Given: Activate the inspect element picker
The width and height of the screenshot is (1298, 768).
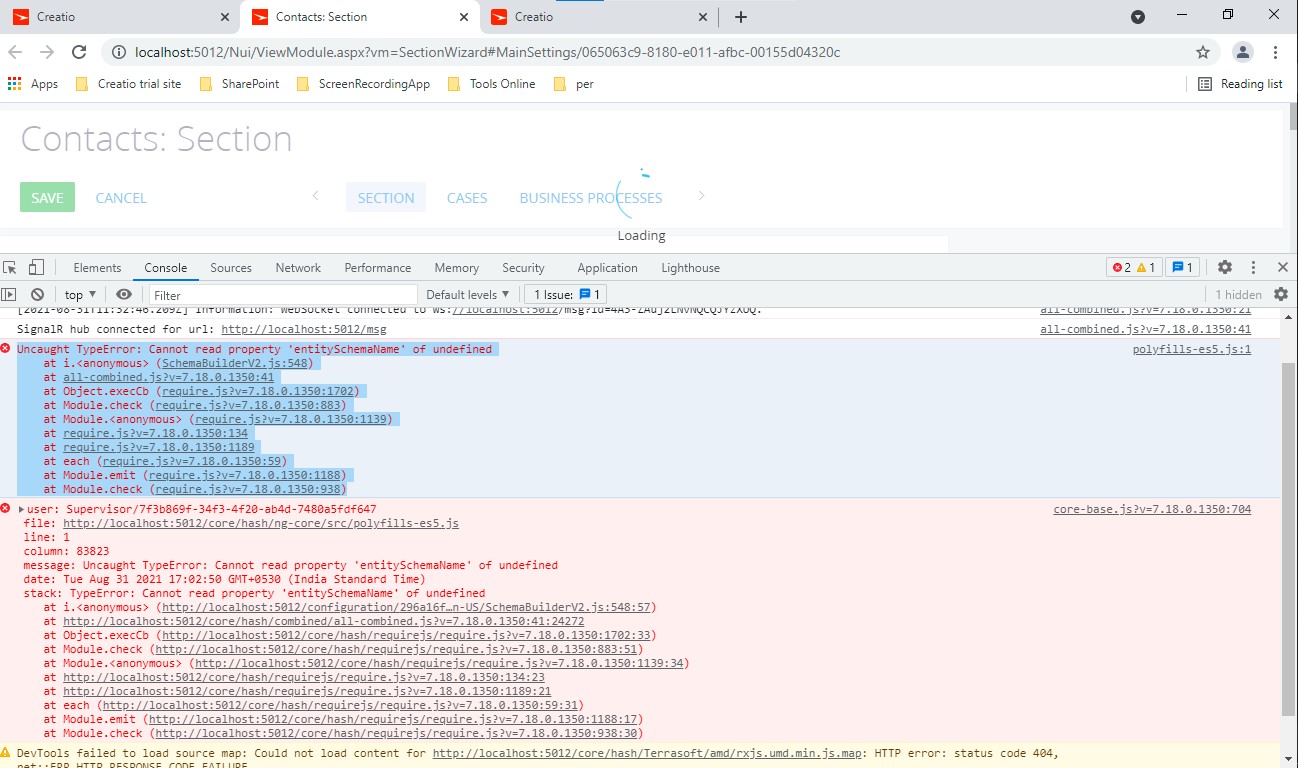Looking at the screenshot, I should coord(10,267).
